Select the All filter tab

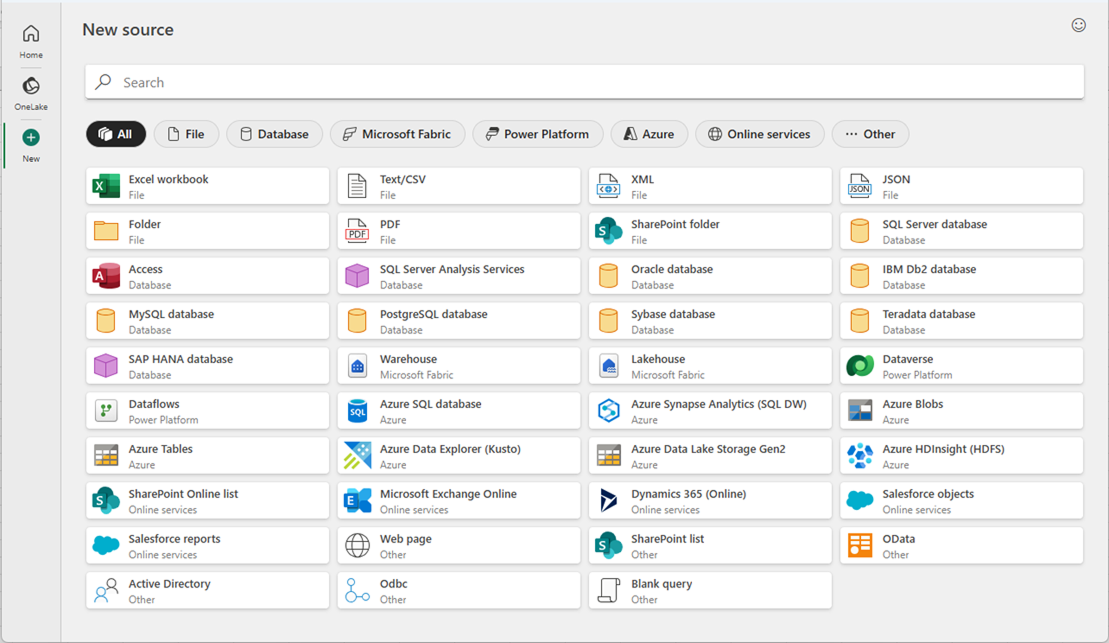pyautogui.click(x=116, y=134)
